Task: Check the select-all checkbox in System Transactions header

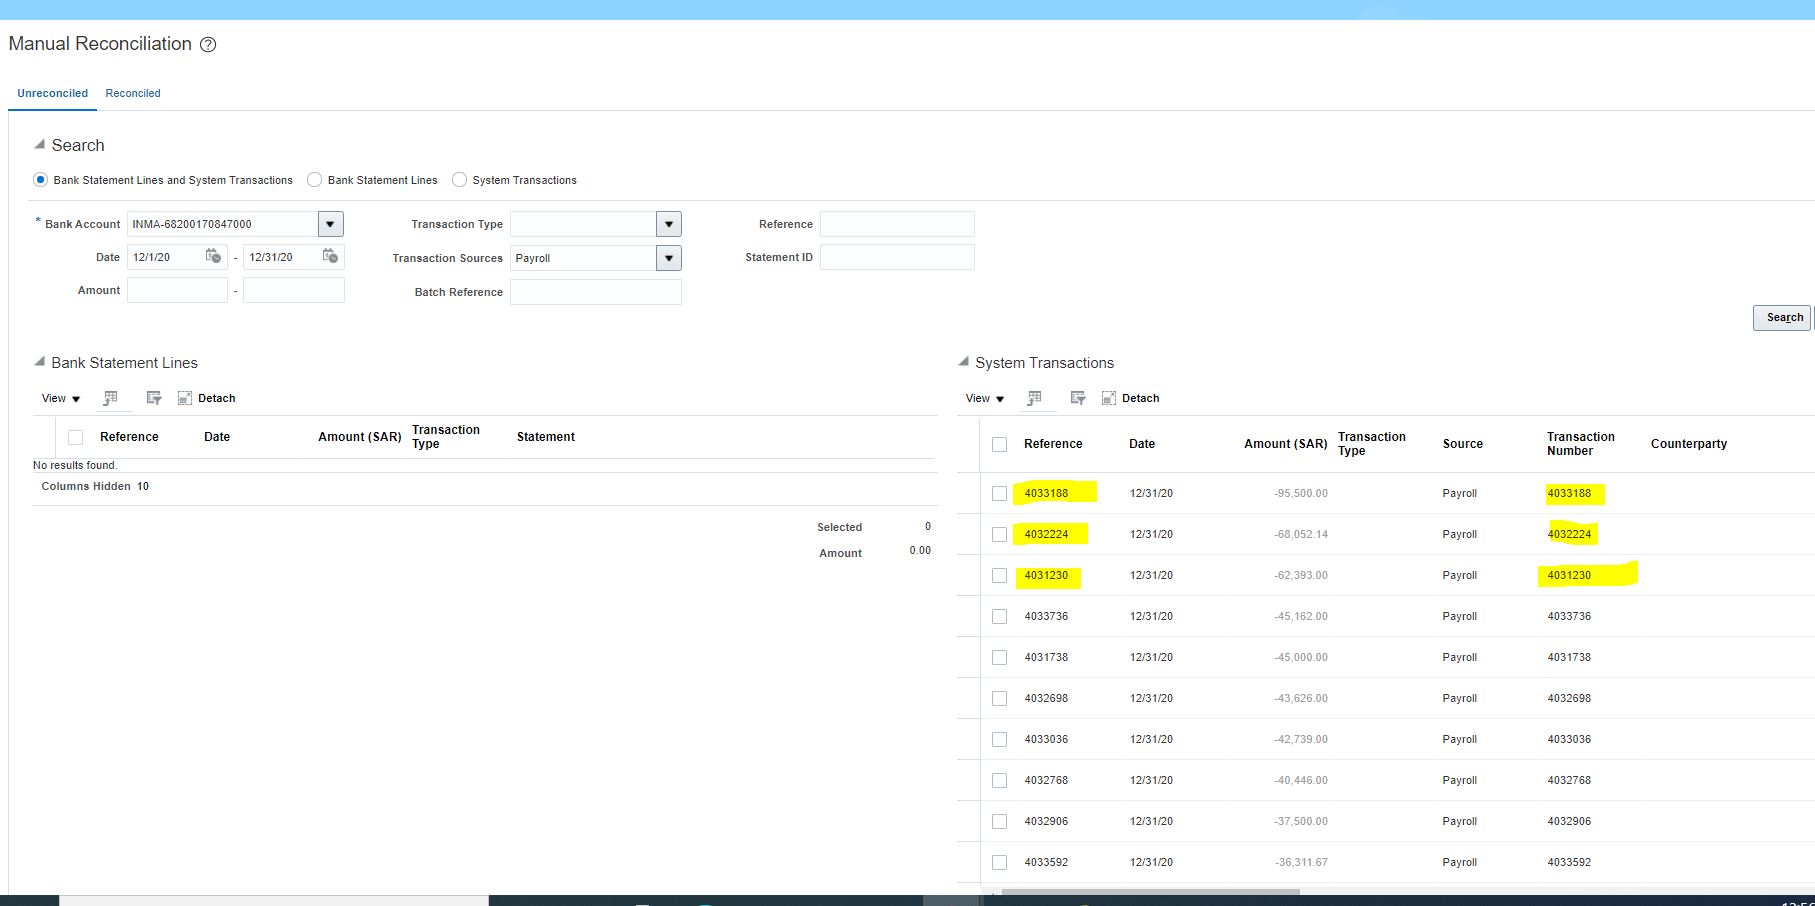Action: [999, 443]
